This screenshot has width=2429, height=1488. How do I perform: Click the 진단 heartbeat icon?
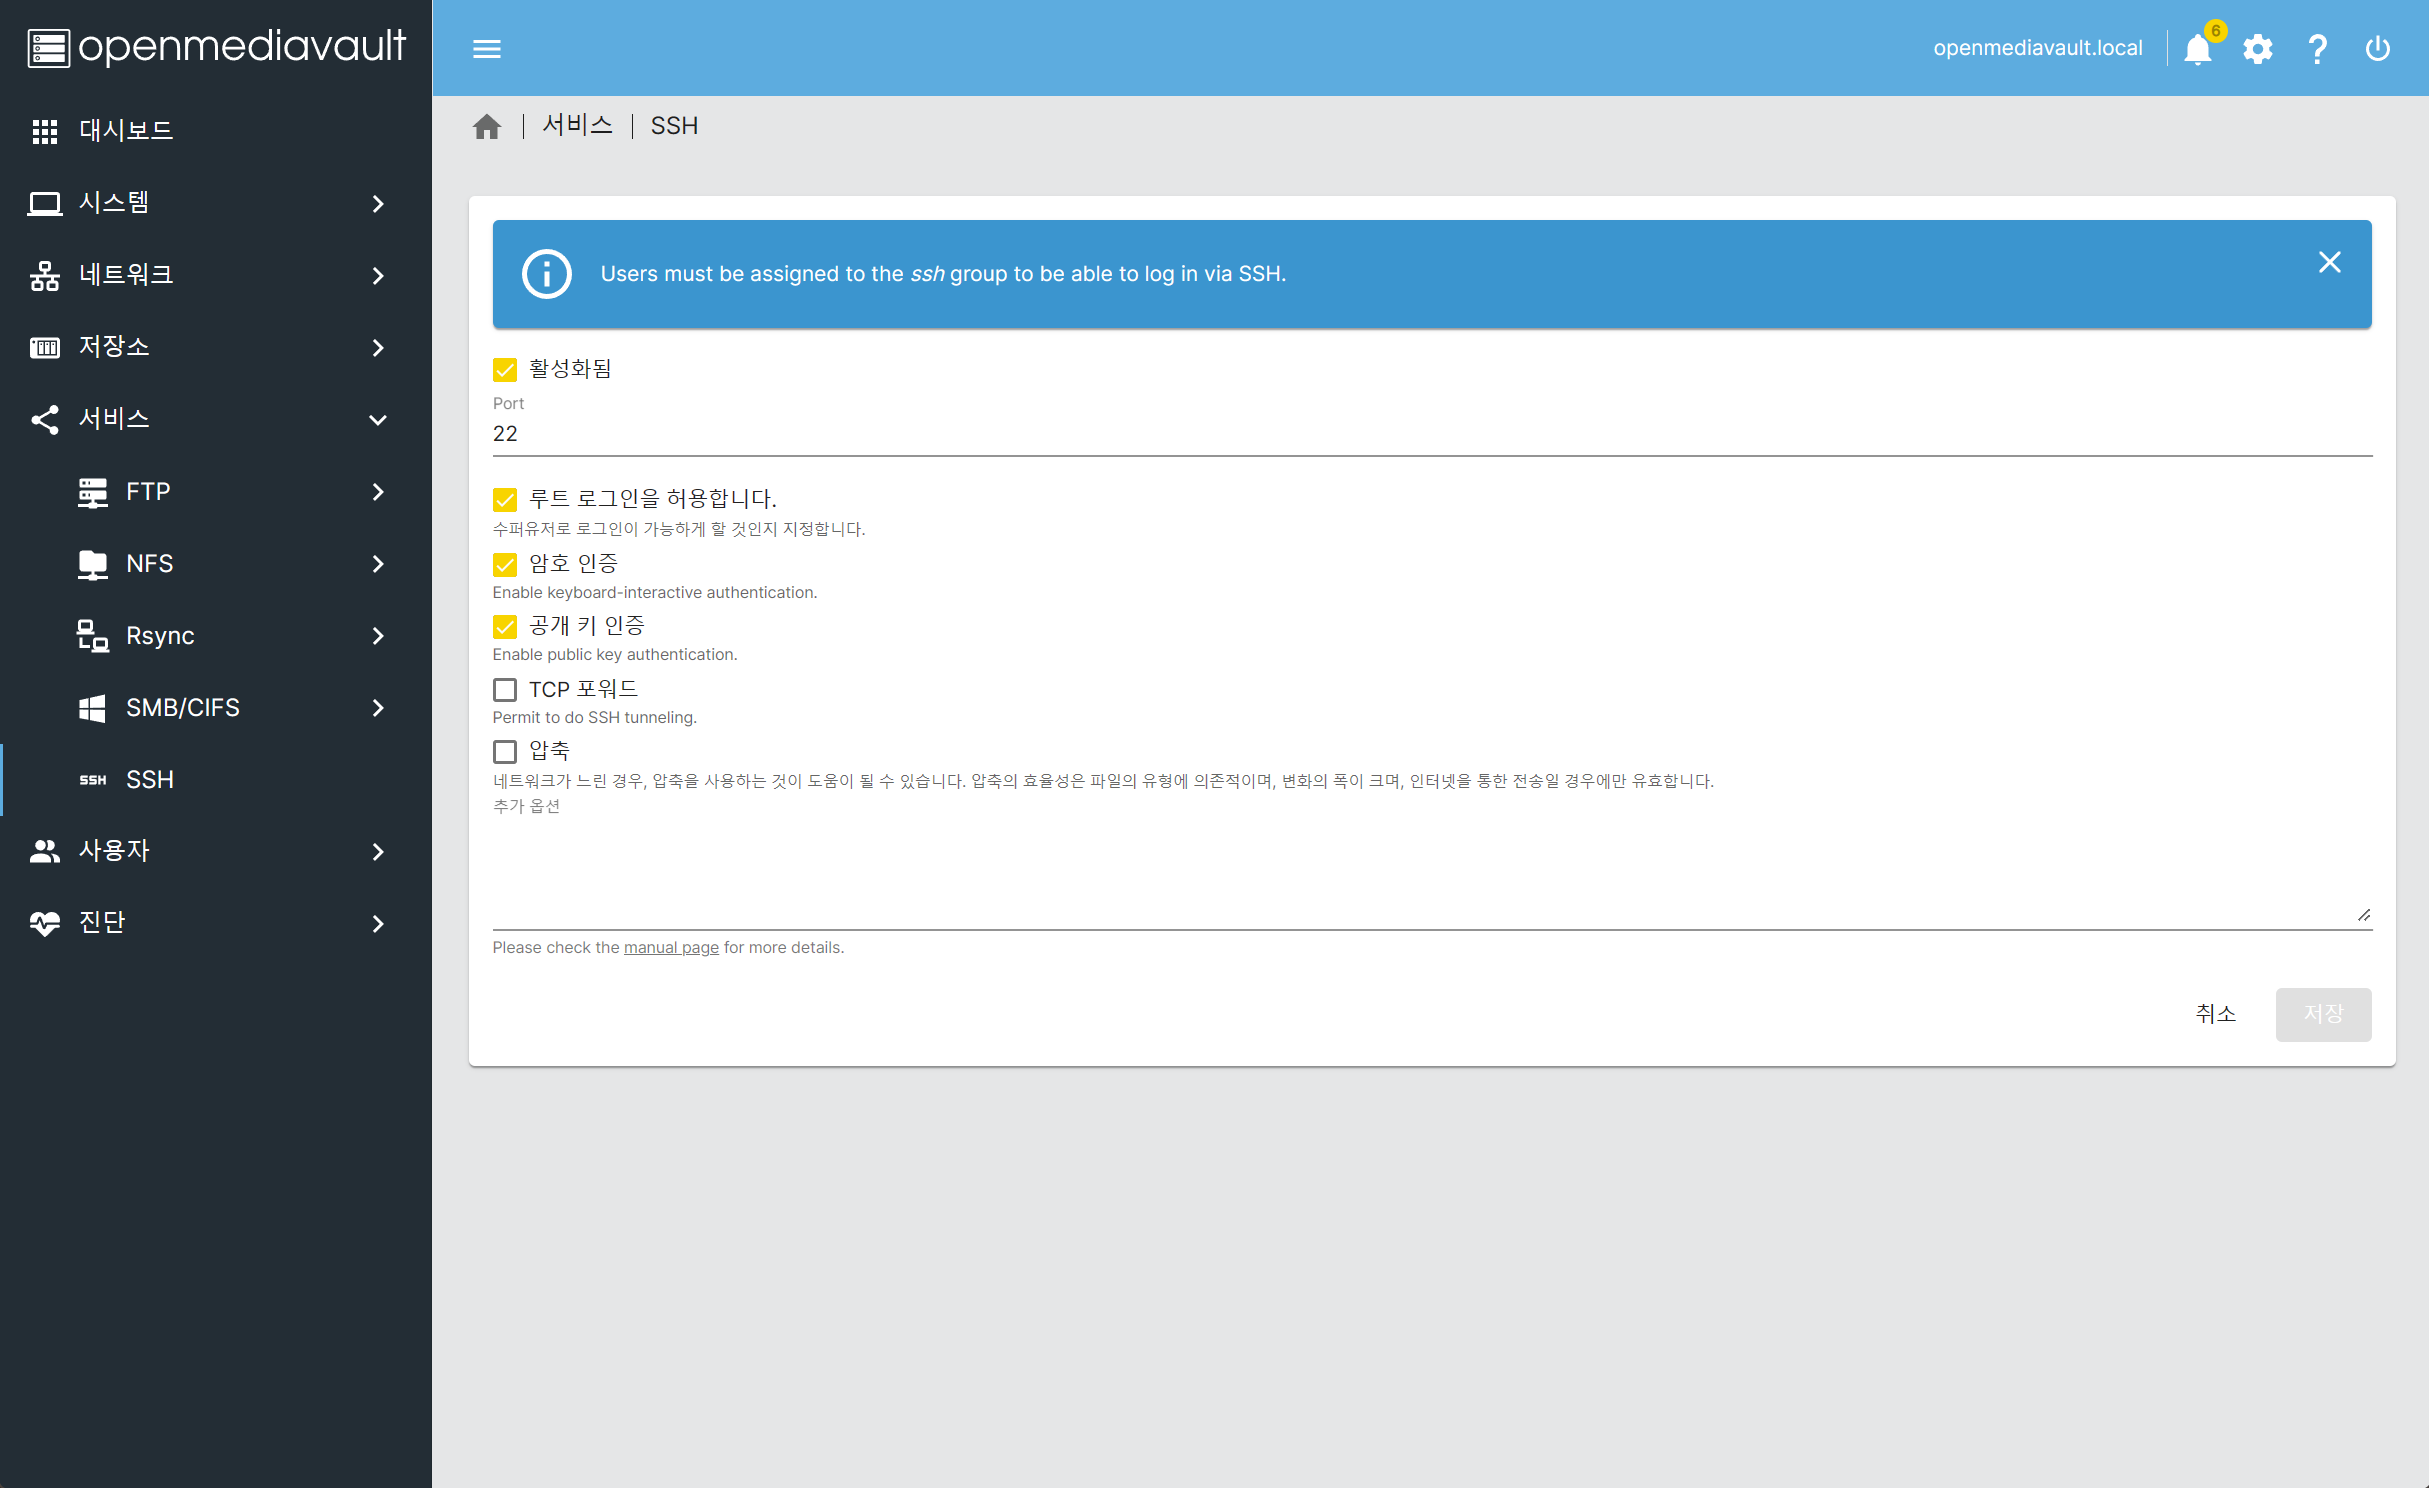[x=44, y=923]
